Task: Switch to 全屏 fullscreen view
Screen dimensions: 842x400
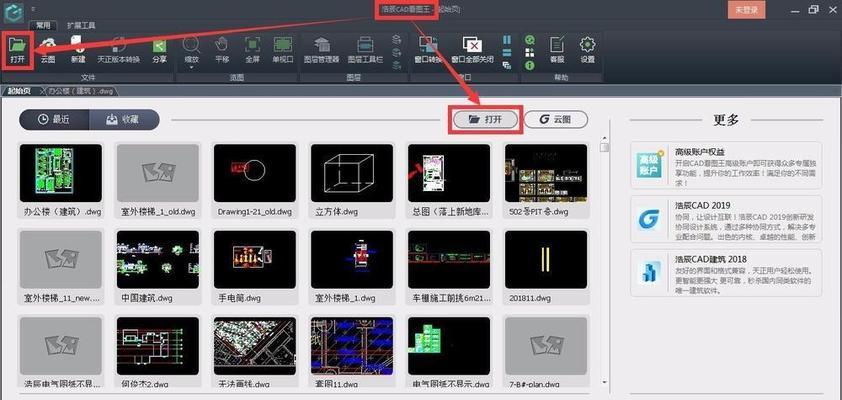Action: click(x=252, y=49)
